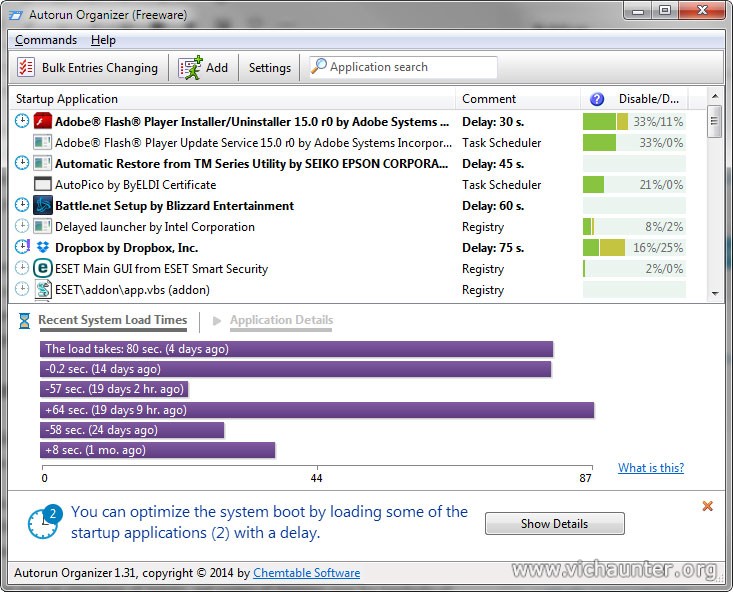
Task: Click the Delayed launcher Intel icon
Action: (43, 226)
